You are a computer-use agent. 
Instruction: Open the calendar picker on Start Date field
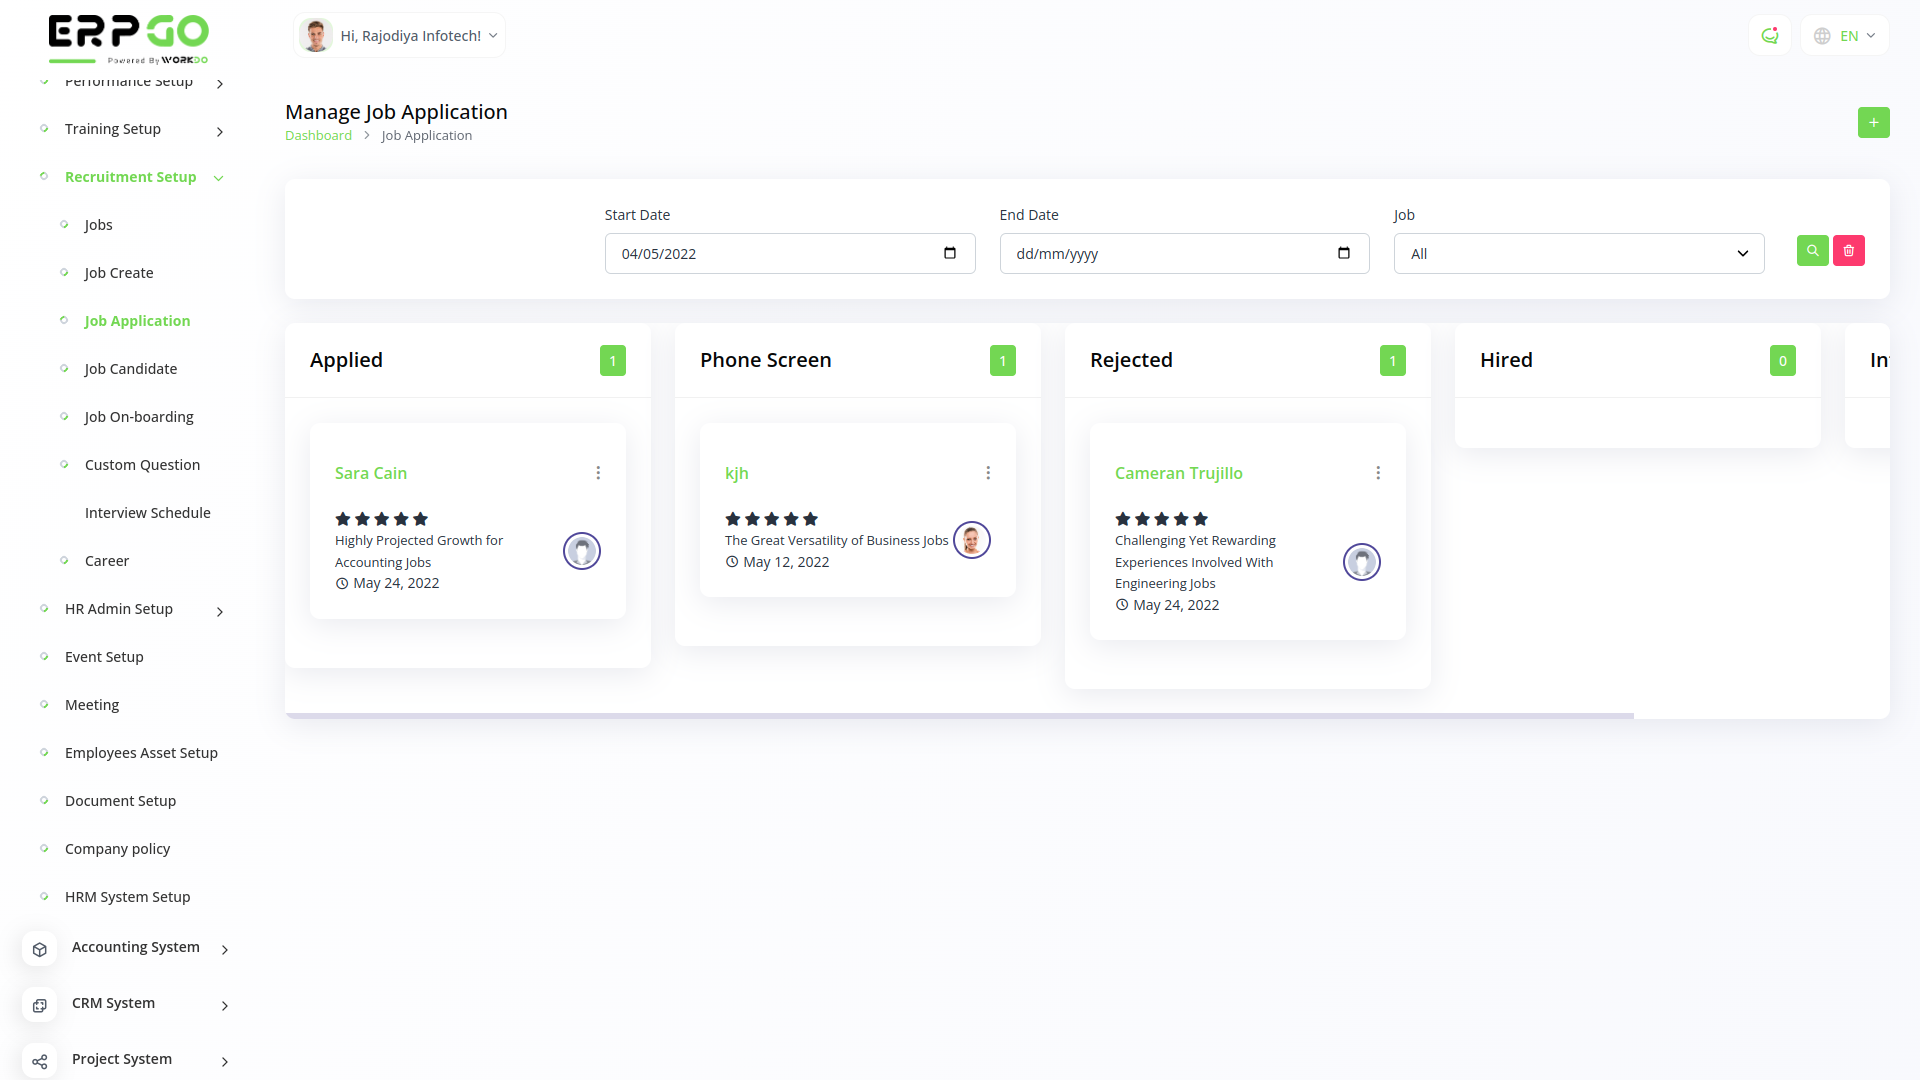(948, 253)
